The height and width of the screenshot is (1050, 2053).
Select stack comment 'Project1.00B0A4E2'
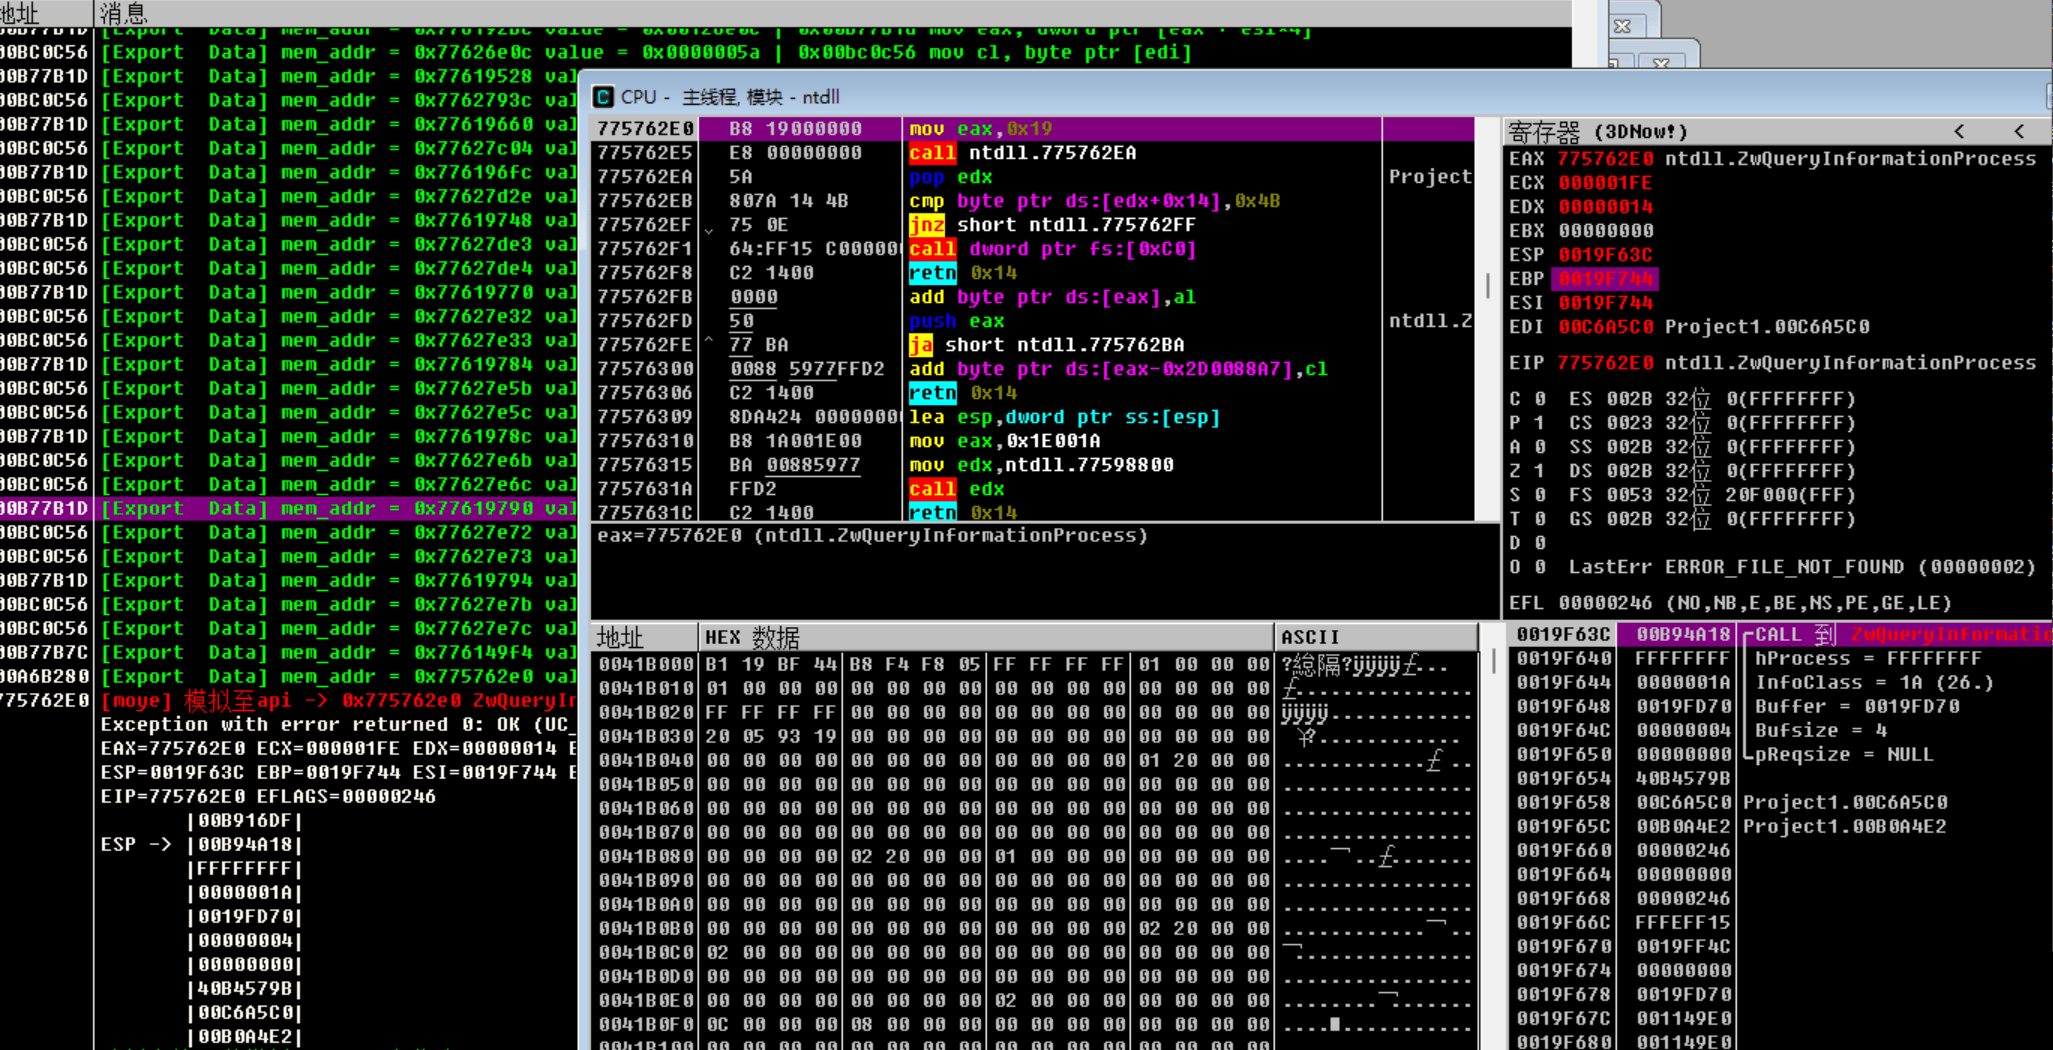pyautogui.click(x=1845, y=826)
